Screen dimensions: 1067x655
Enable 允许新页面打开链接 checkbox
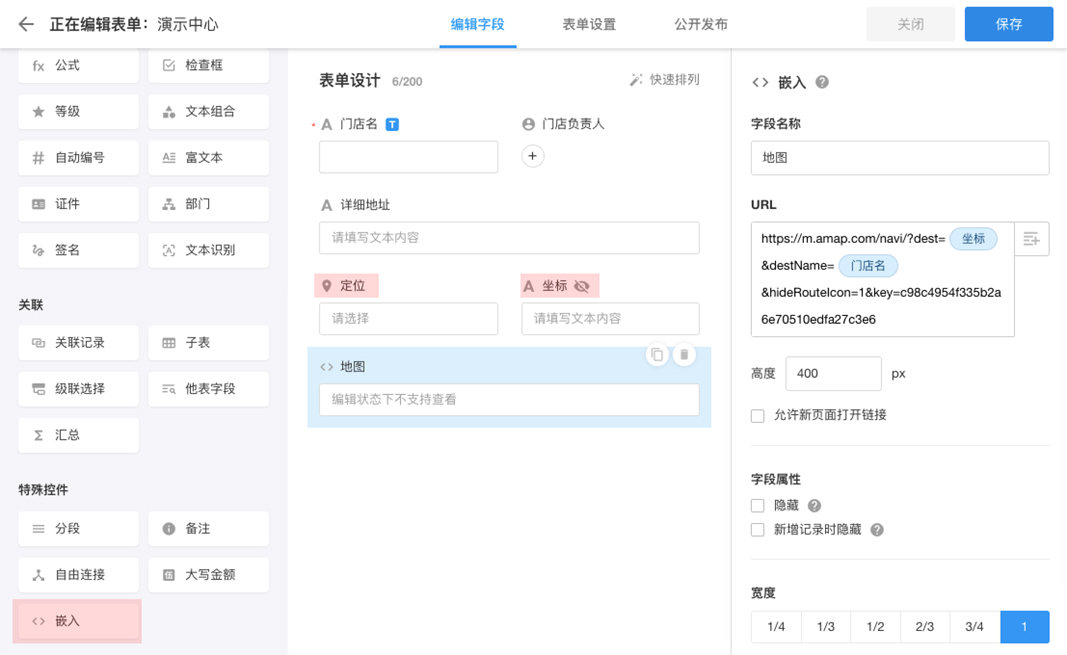[757, 416]
